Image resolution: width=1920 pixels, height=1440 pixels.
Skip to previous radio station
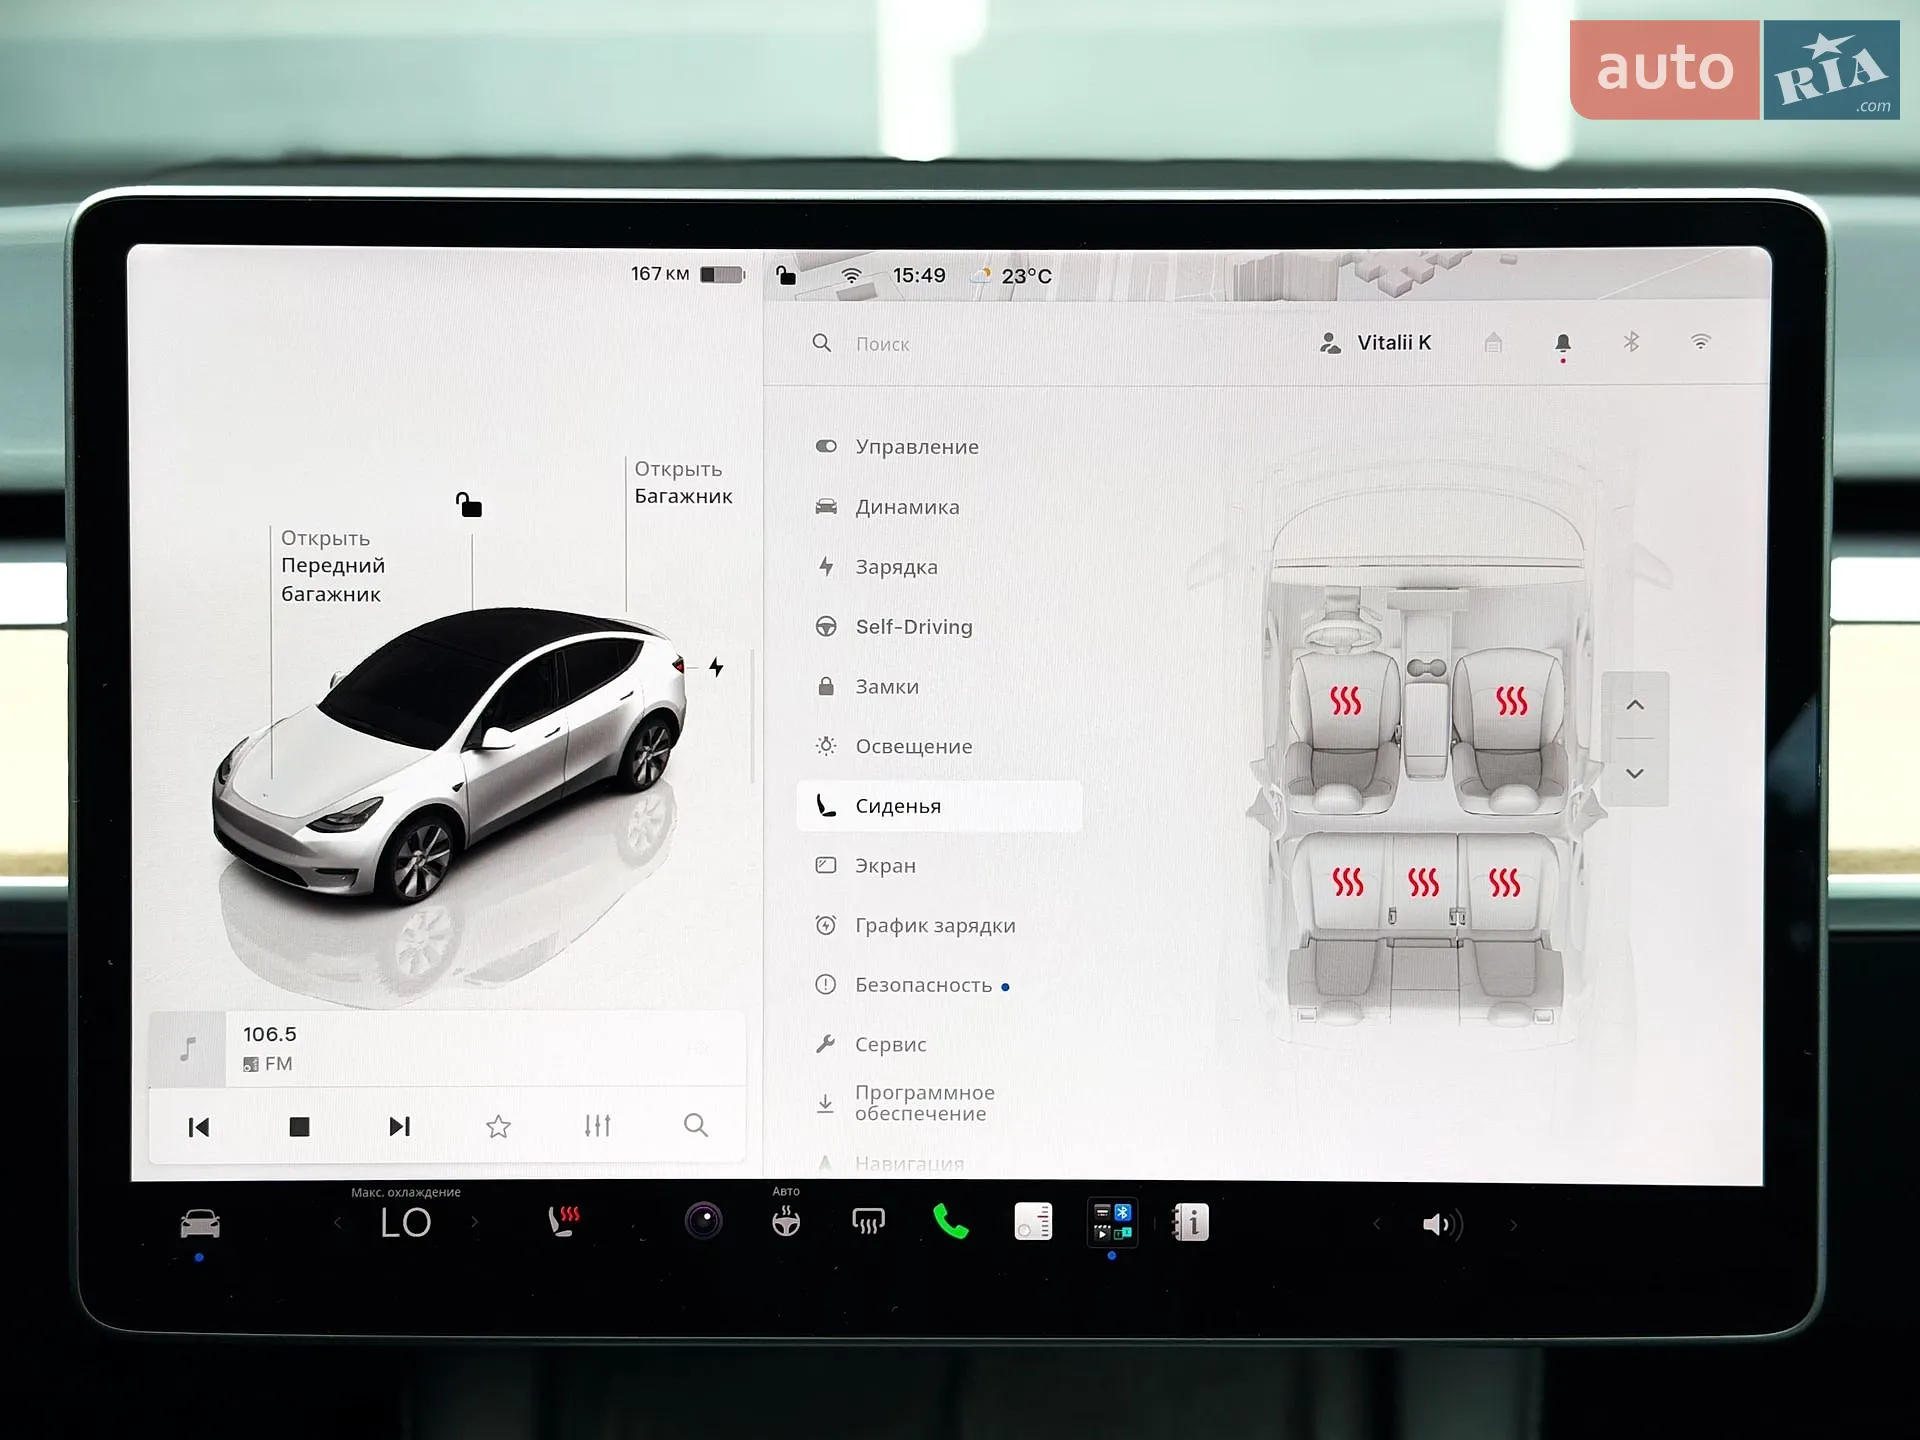199,1127
